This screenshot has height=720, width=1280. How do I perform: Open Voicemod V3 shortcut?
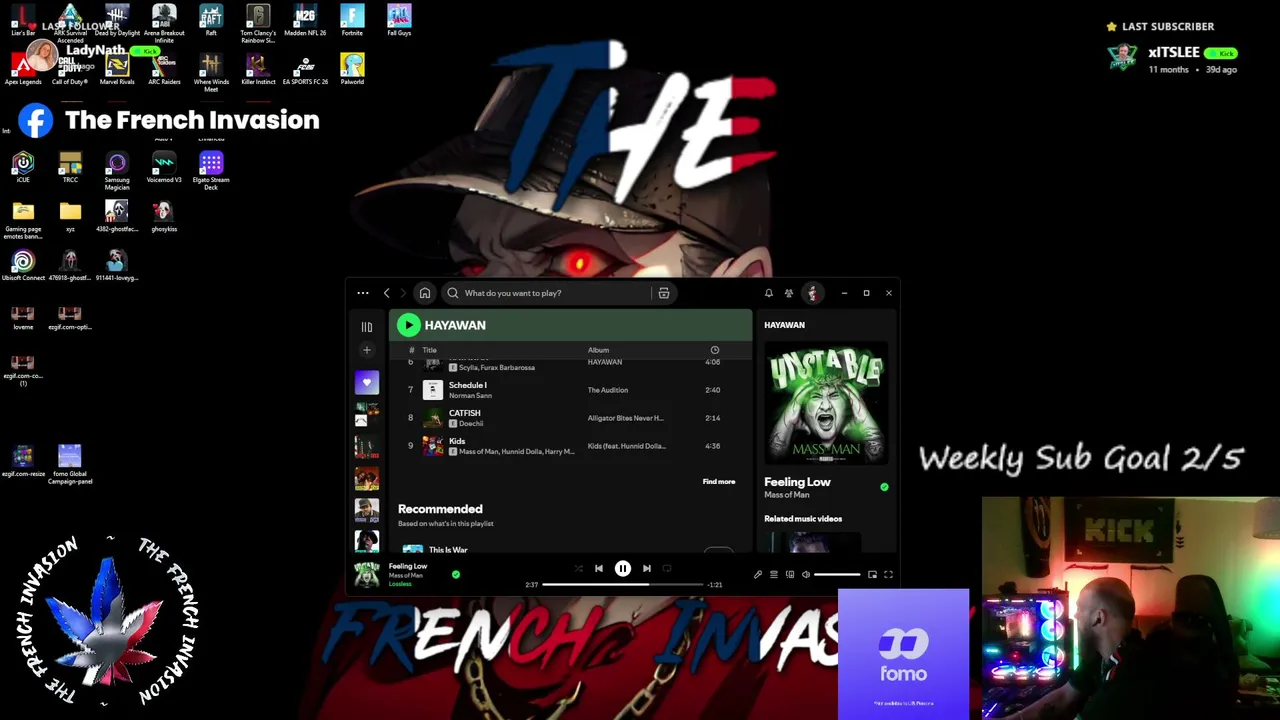[164, 167]
